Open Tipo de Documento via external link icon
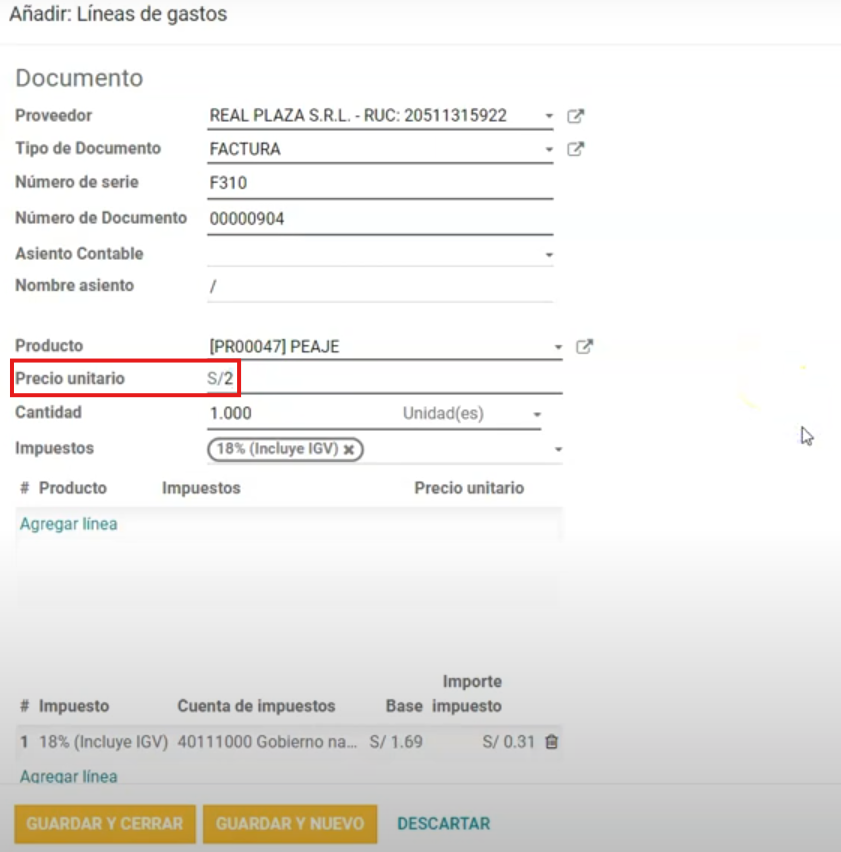 point(575,149)
